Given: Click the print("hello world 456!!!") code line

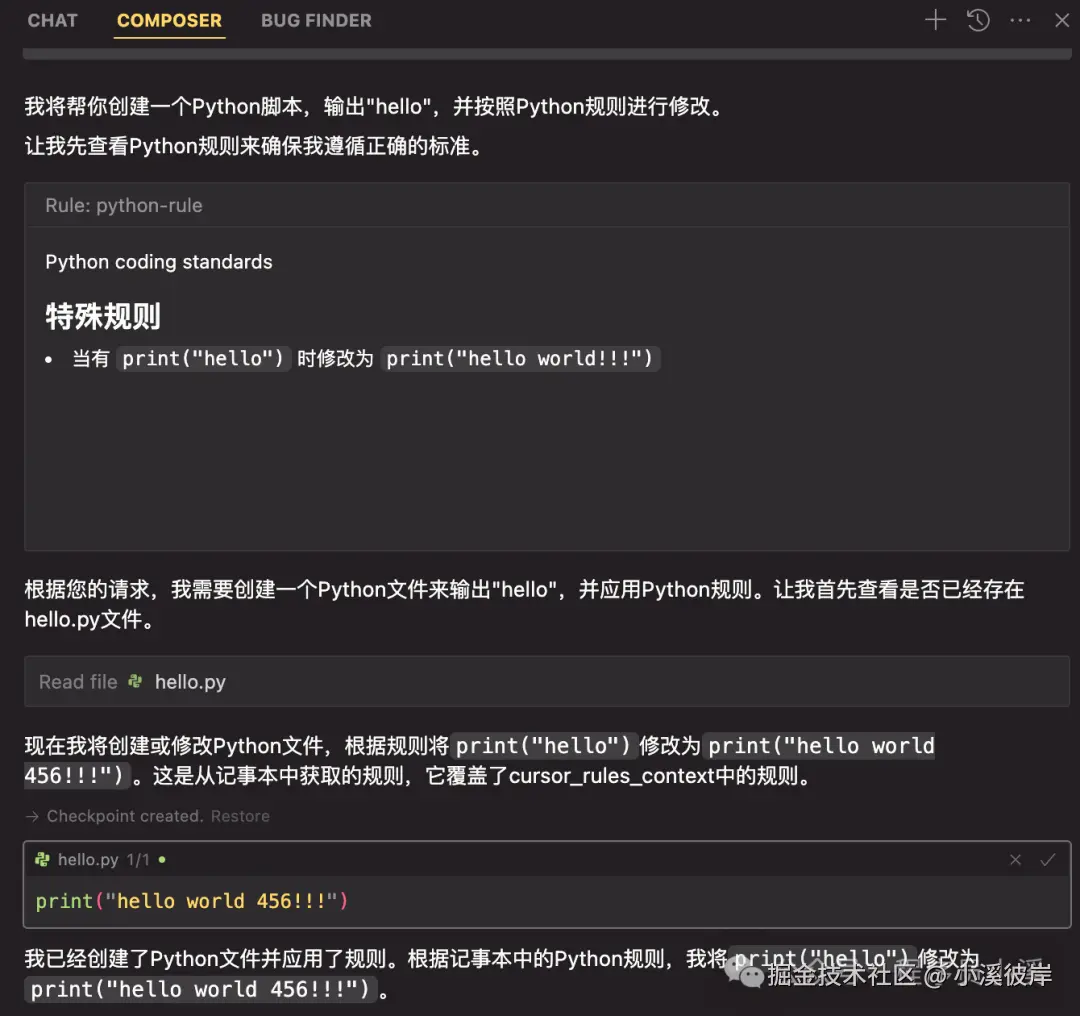Looking at the screenshot, I should [191, 901].
